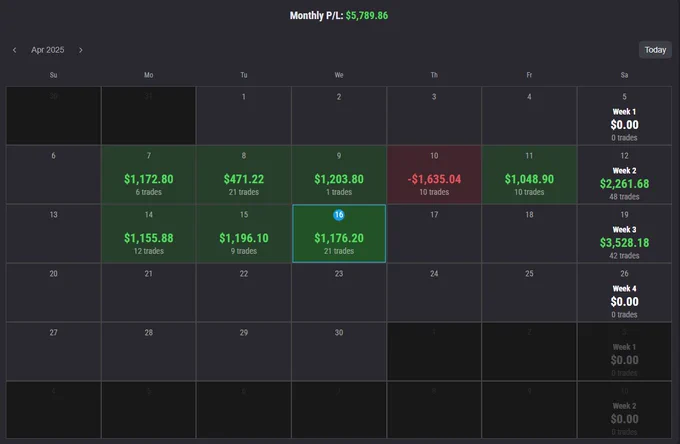This screenshot has width=680, height=444.
Task: Open Week 2 summary showing $2,261.68
Action: (624, 174)
